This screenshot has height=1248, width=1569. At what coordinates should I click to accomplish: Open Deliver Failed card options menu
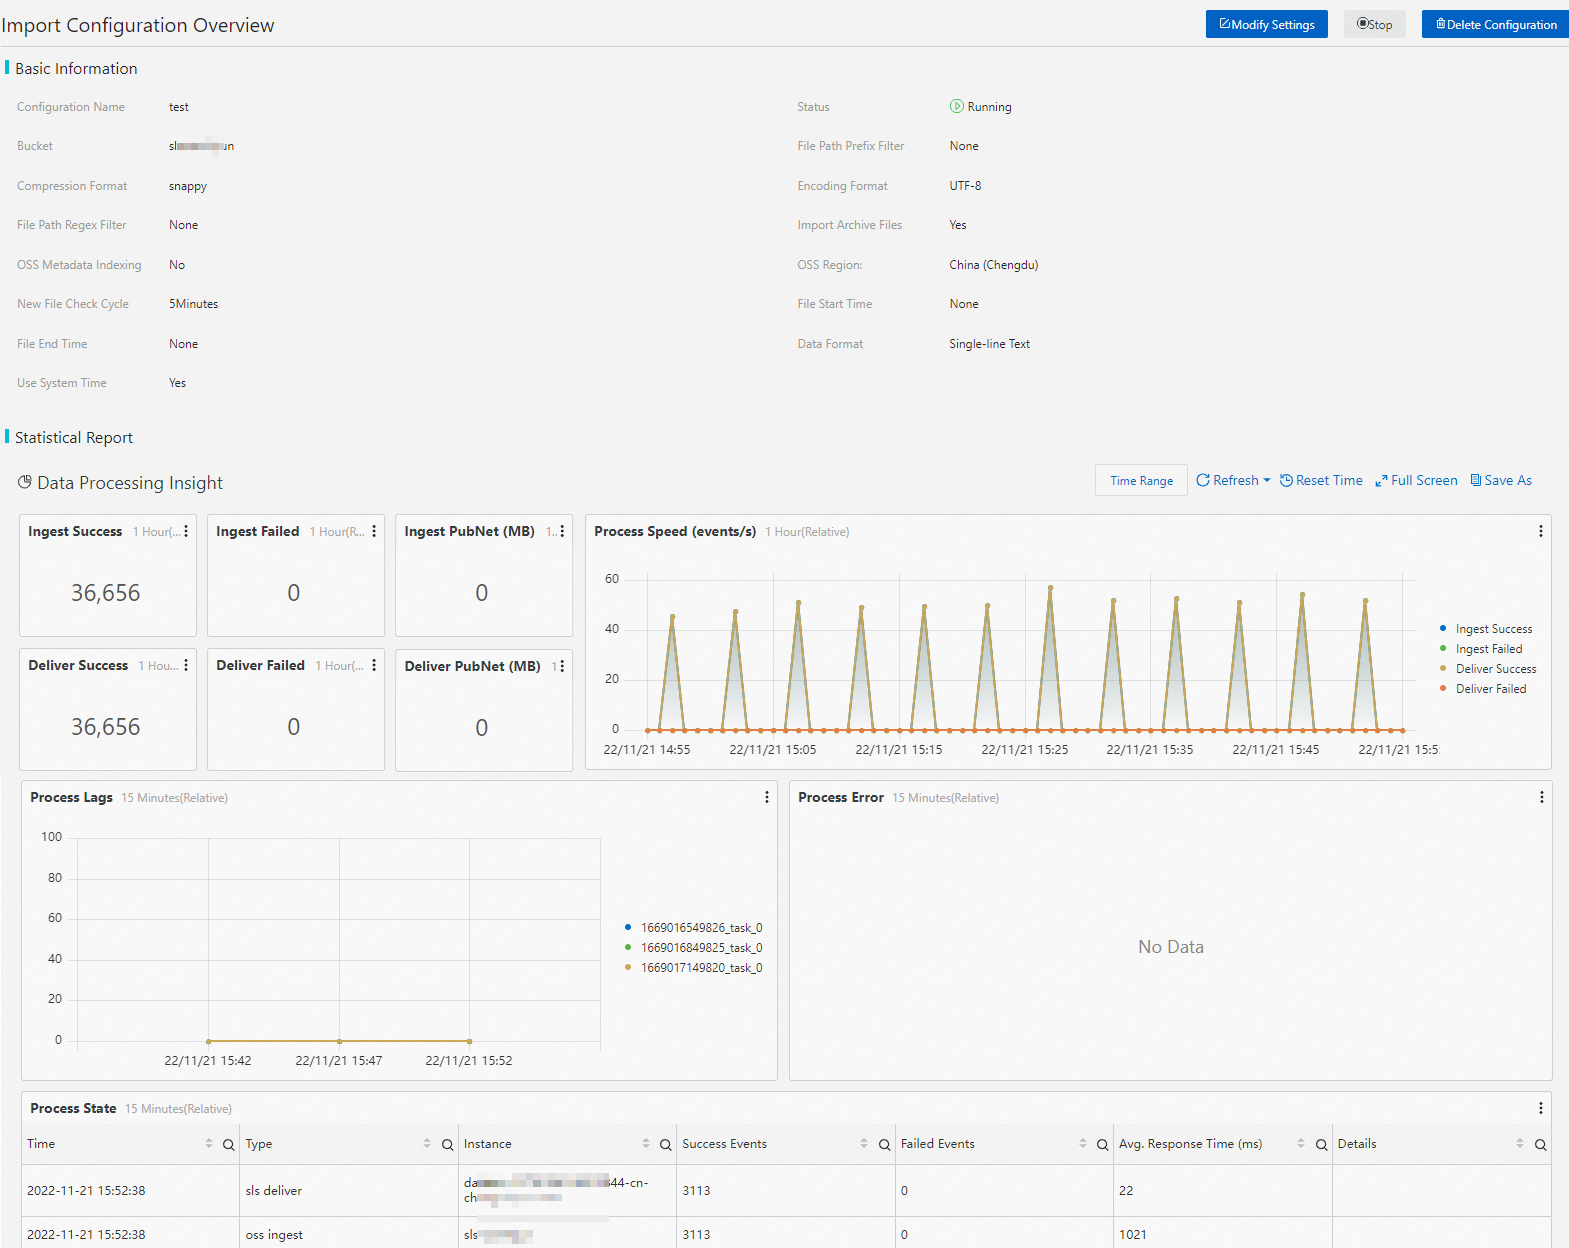pos(374,666)
